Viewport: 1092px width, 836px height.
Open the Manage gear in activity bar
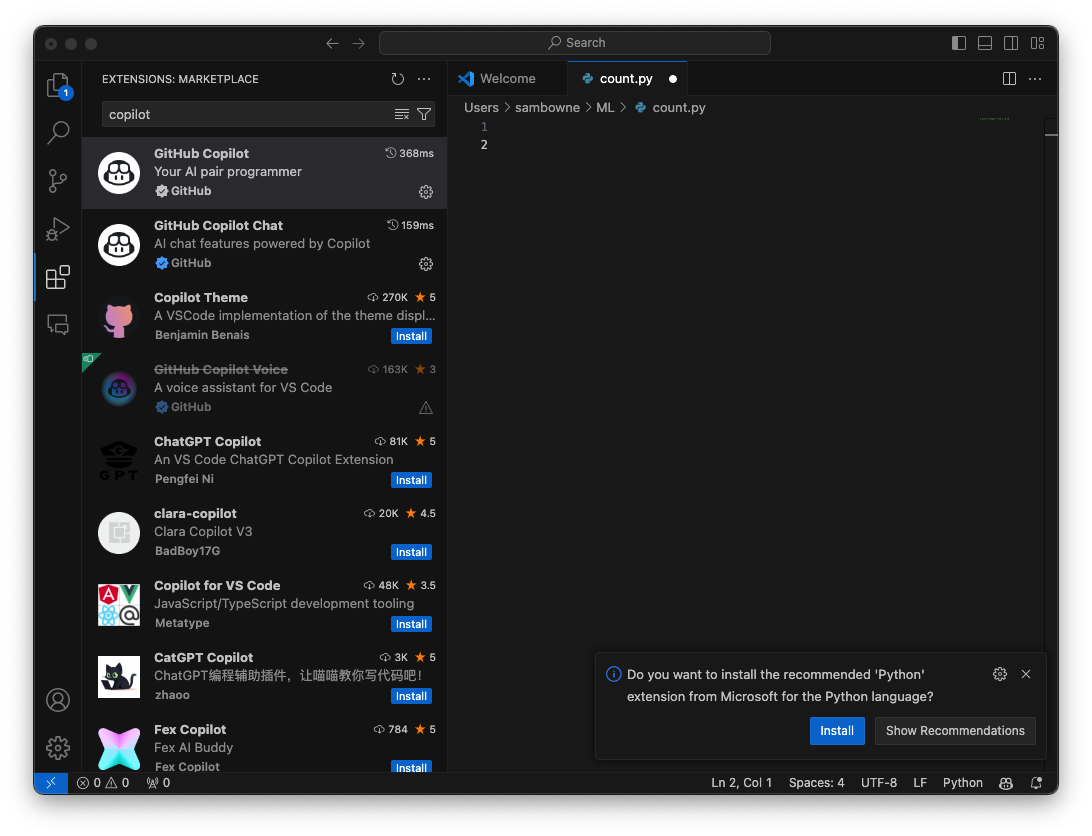[58, 748]
